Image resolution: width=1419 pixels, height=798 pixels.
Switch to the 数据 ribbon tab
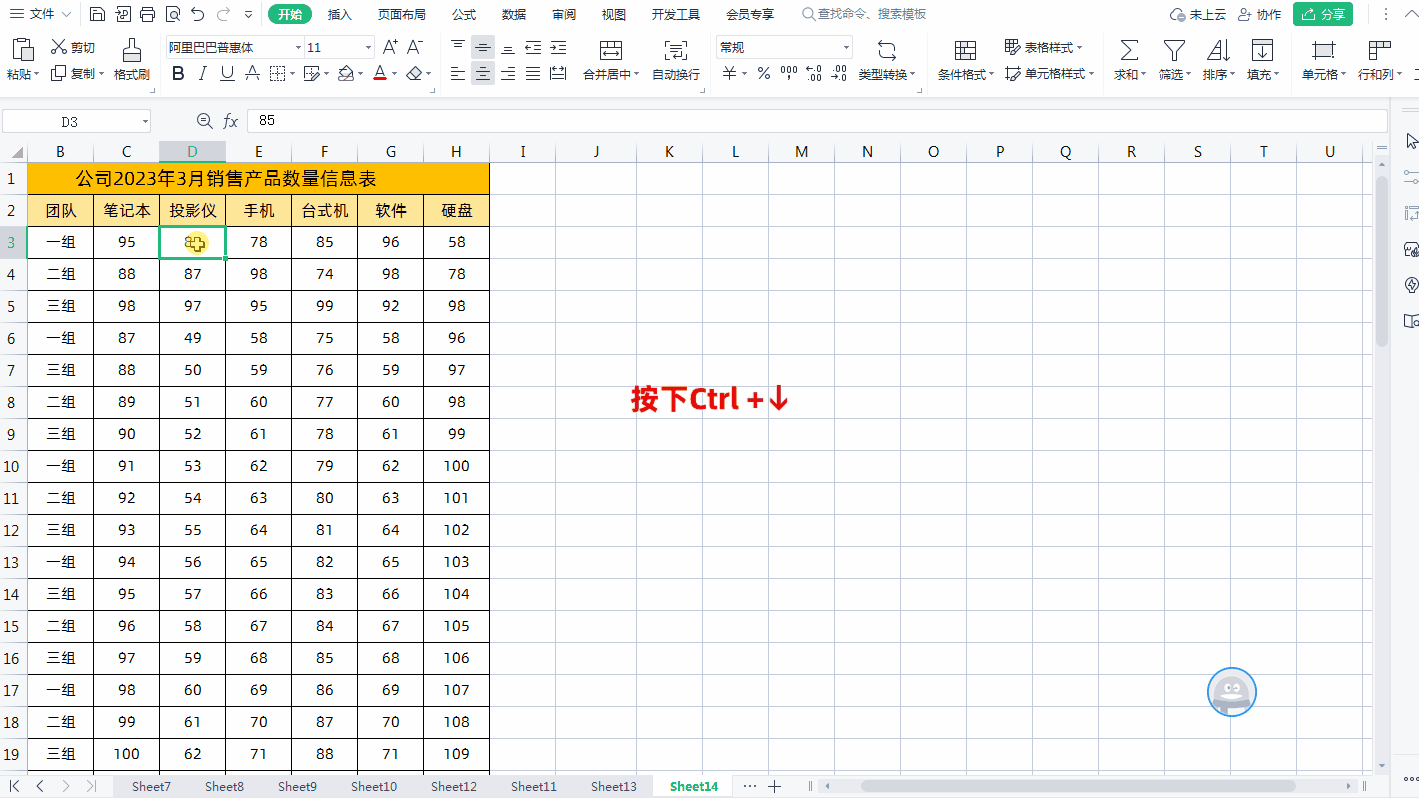click(x=514, y=14)
